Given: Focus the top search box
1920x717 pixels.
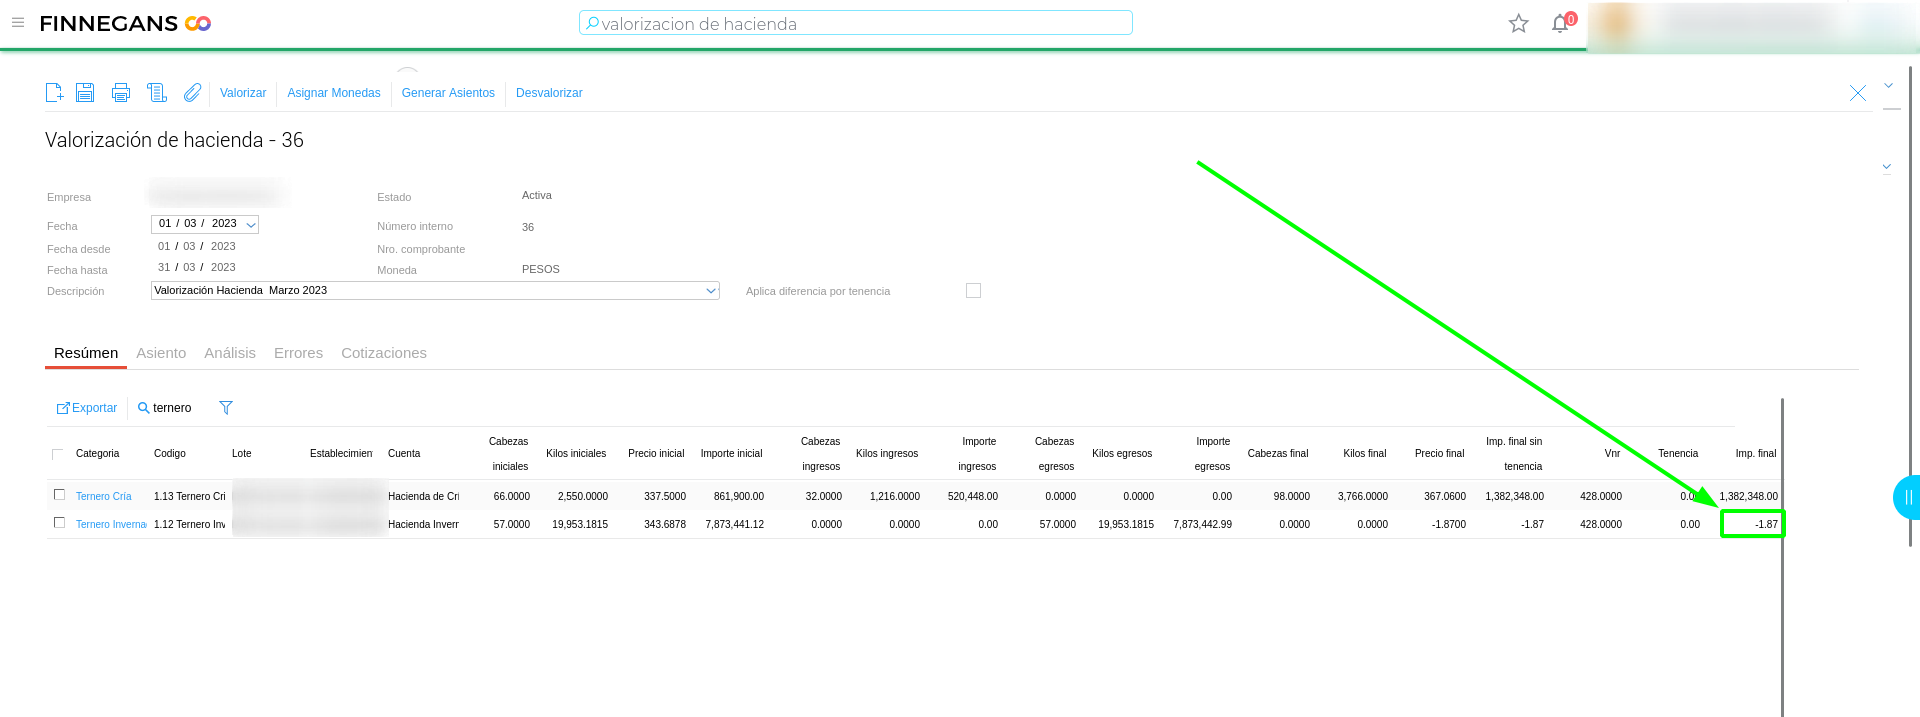Looking at the screenshot, I should coord(856,23).
